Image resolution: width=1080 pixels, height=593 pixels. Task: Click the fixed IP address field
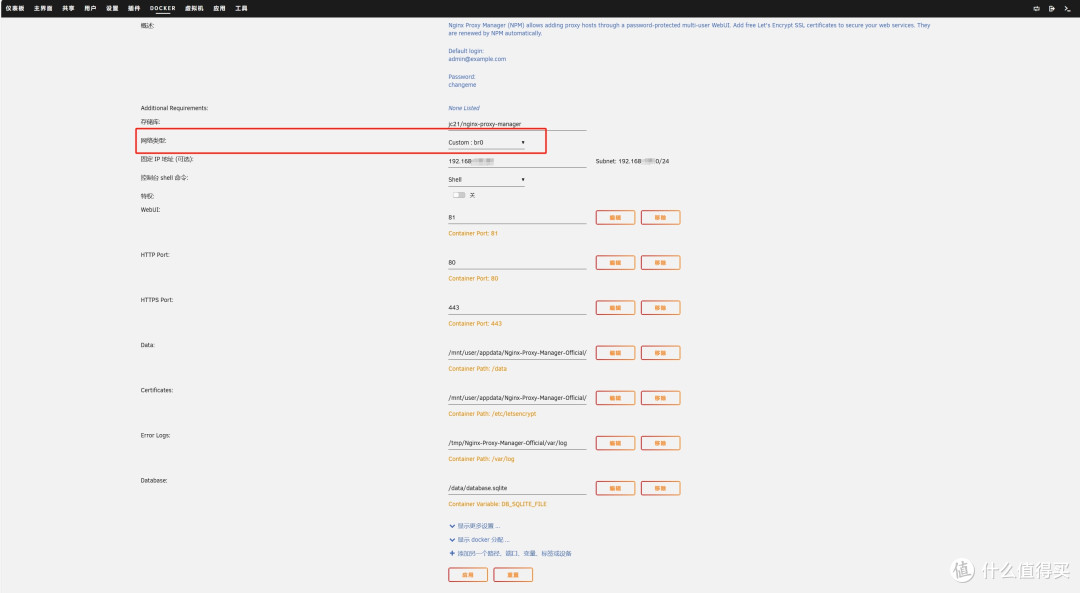click(517, 161)
